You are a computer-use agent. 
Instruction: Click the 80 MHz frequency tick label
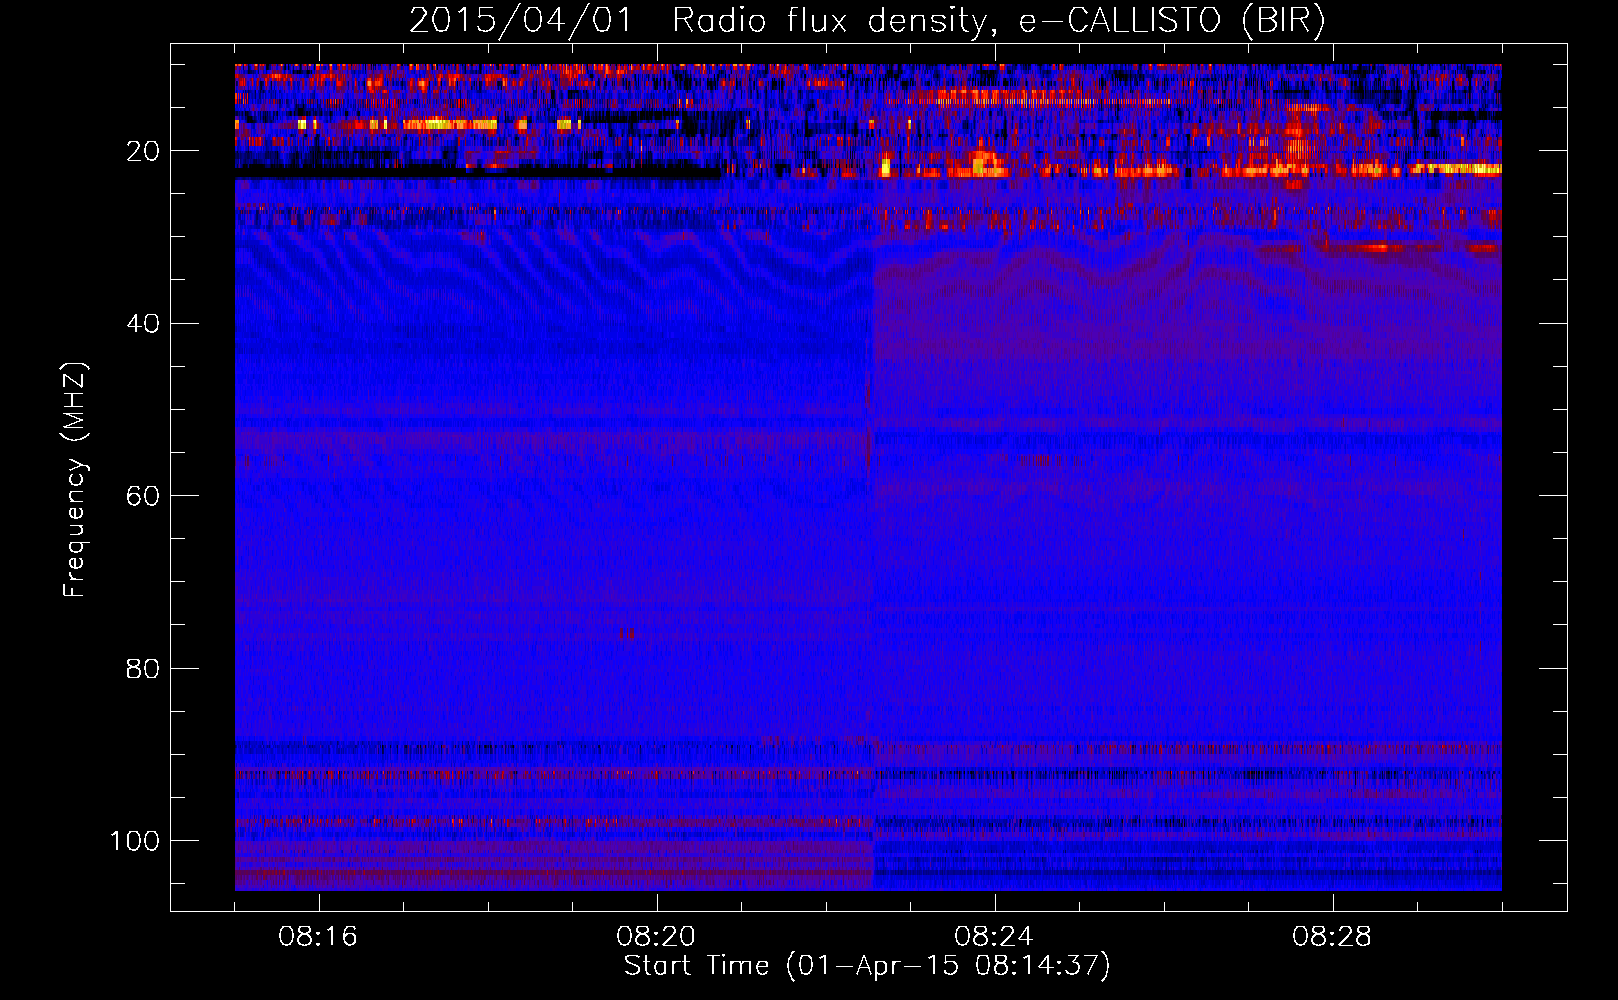143,668
